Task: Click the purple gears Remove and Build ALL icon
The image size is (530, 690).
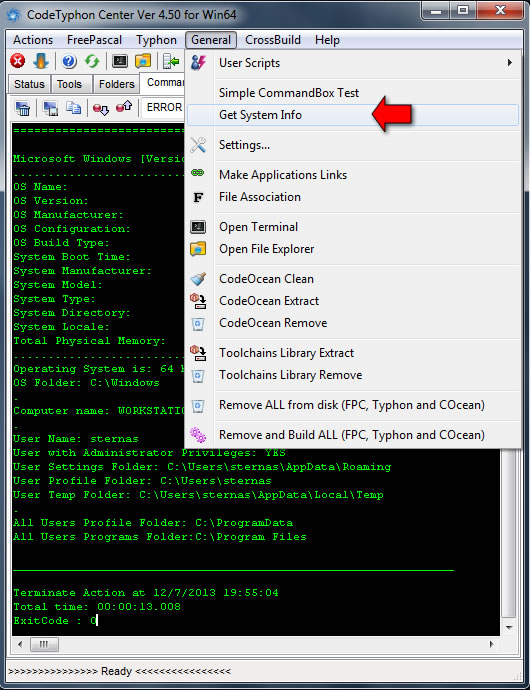Action: (198, 435)
